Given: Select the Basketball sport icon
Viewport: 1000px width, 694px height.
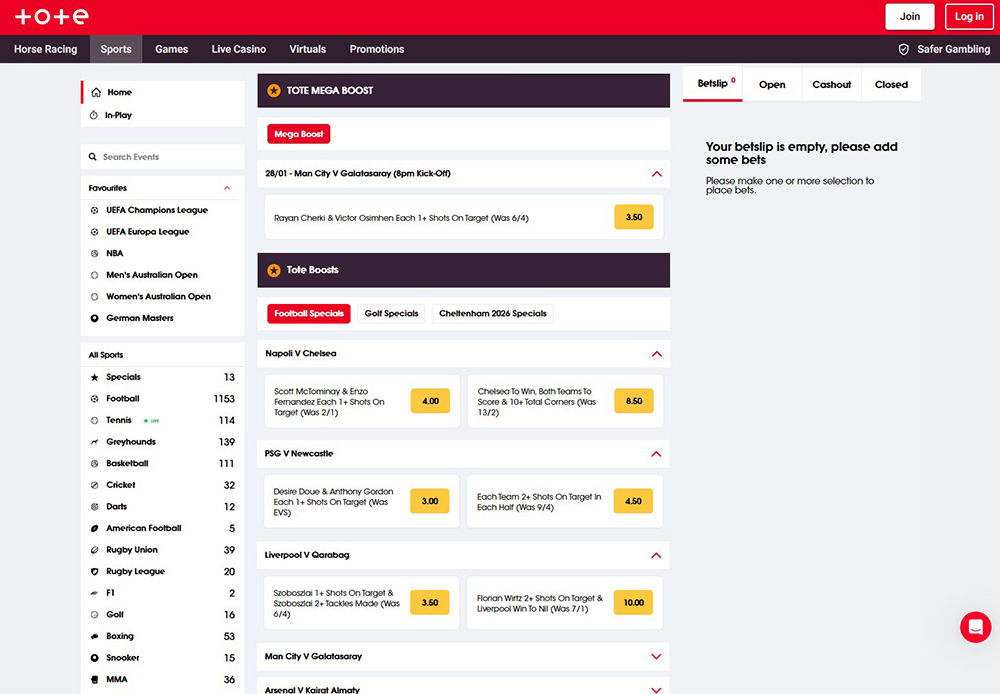Looking at the screenshot, I should (95, 464).
